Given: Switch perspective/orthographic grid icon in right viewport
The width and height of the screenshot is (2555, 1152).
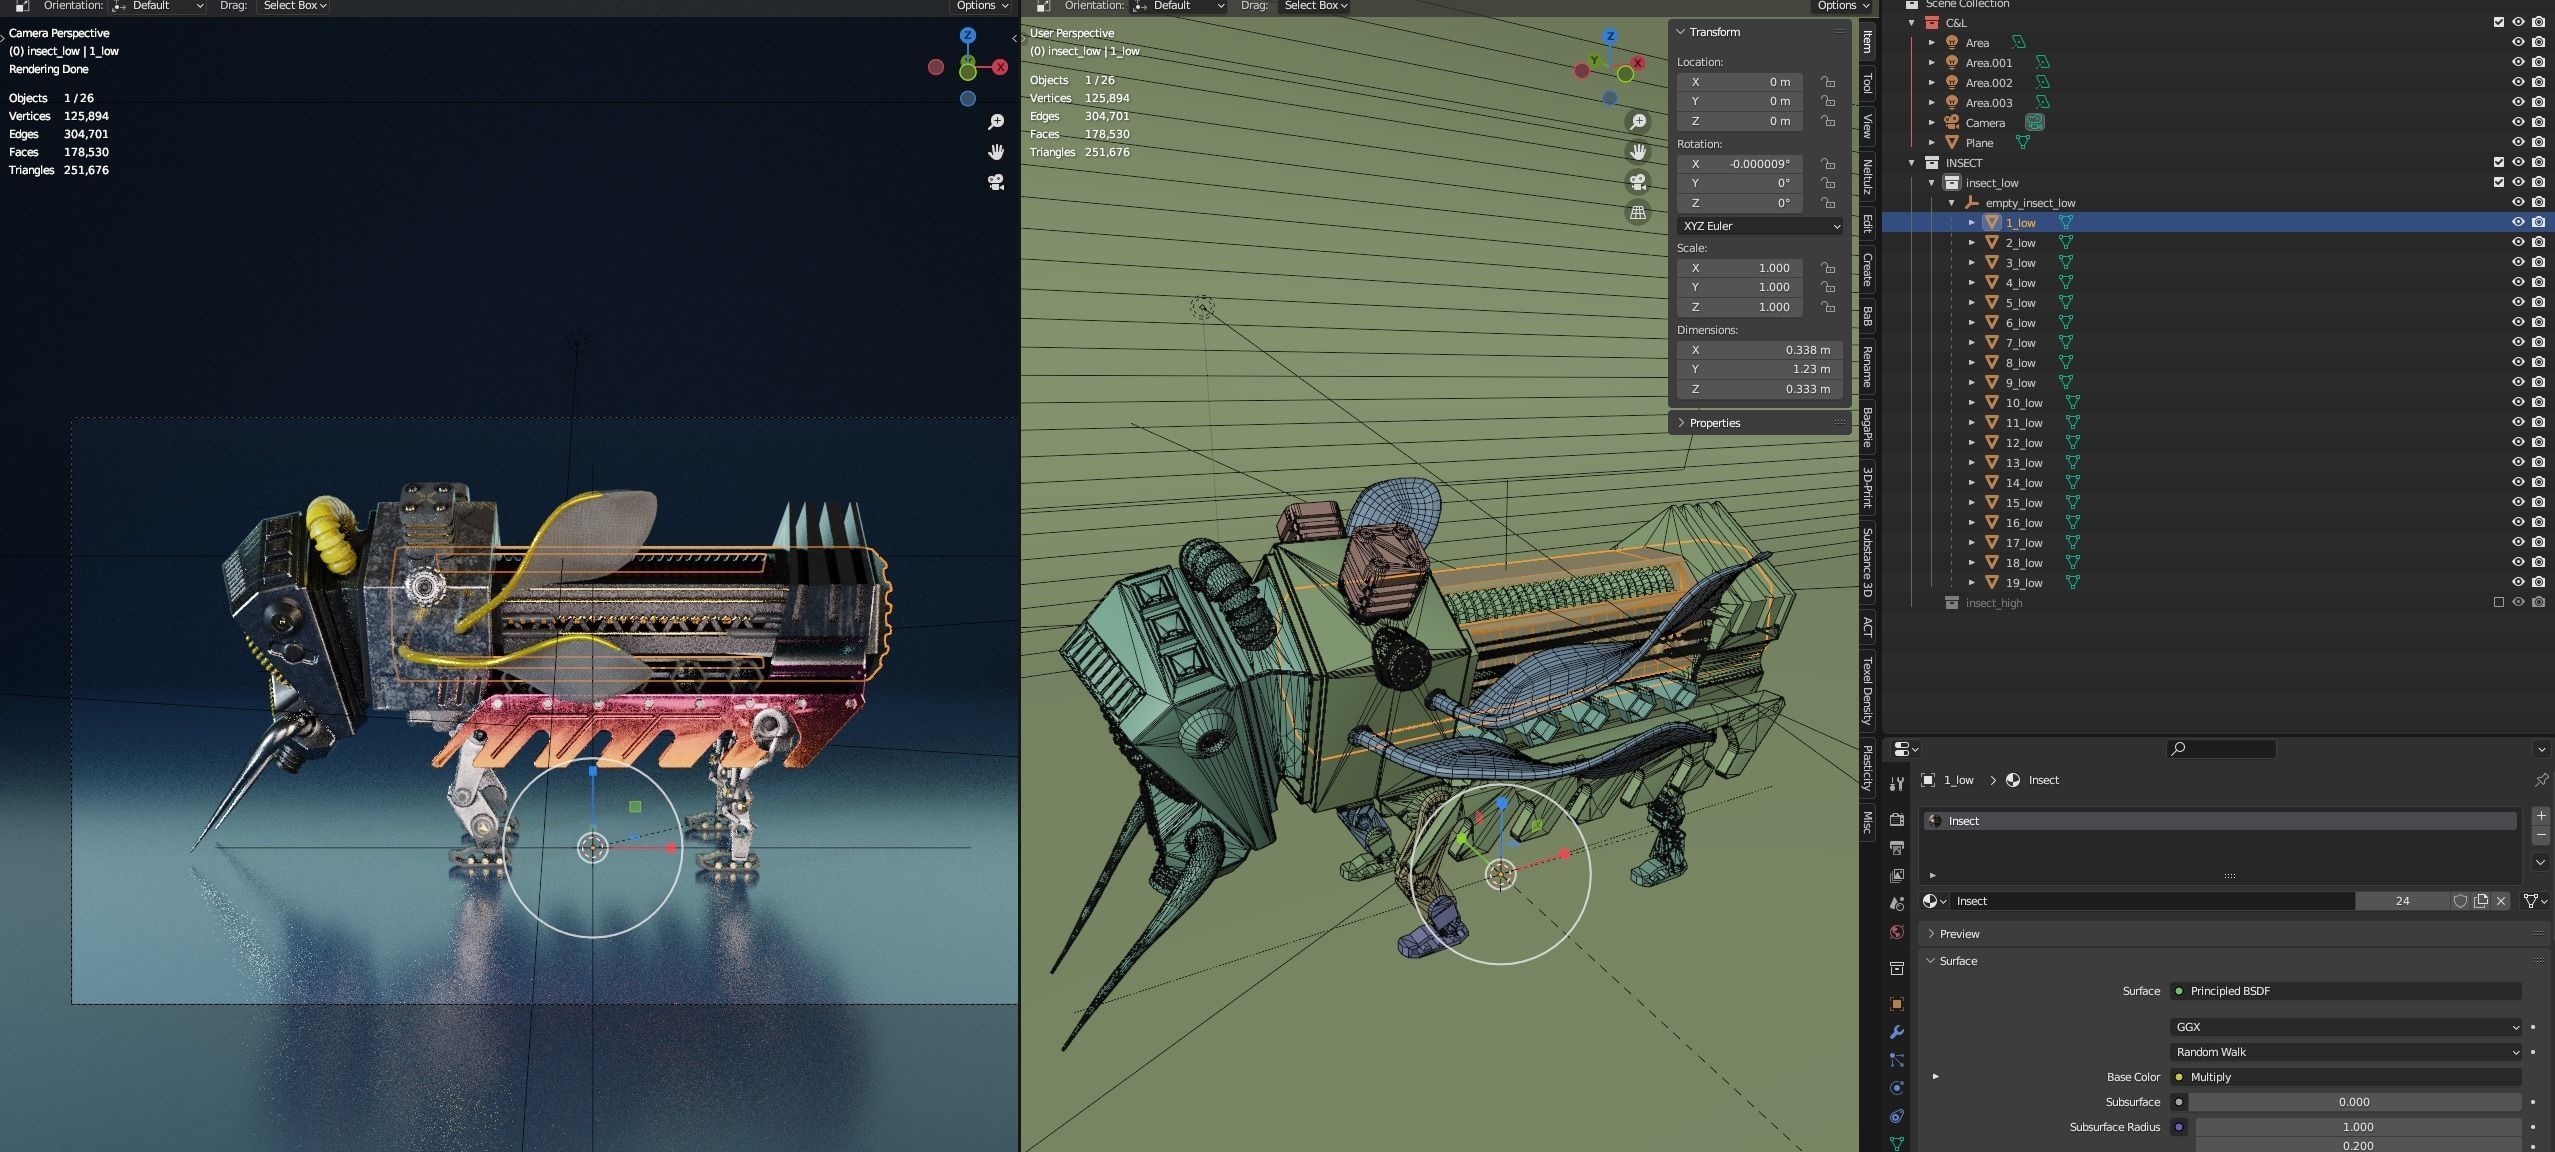Looking at the screenshot, I should click(1638, 212).
